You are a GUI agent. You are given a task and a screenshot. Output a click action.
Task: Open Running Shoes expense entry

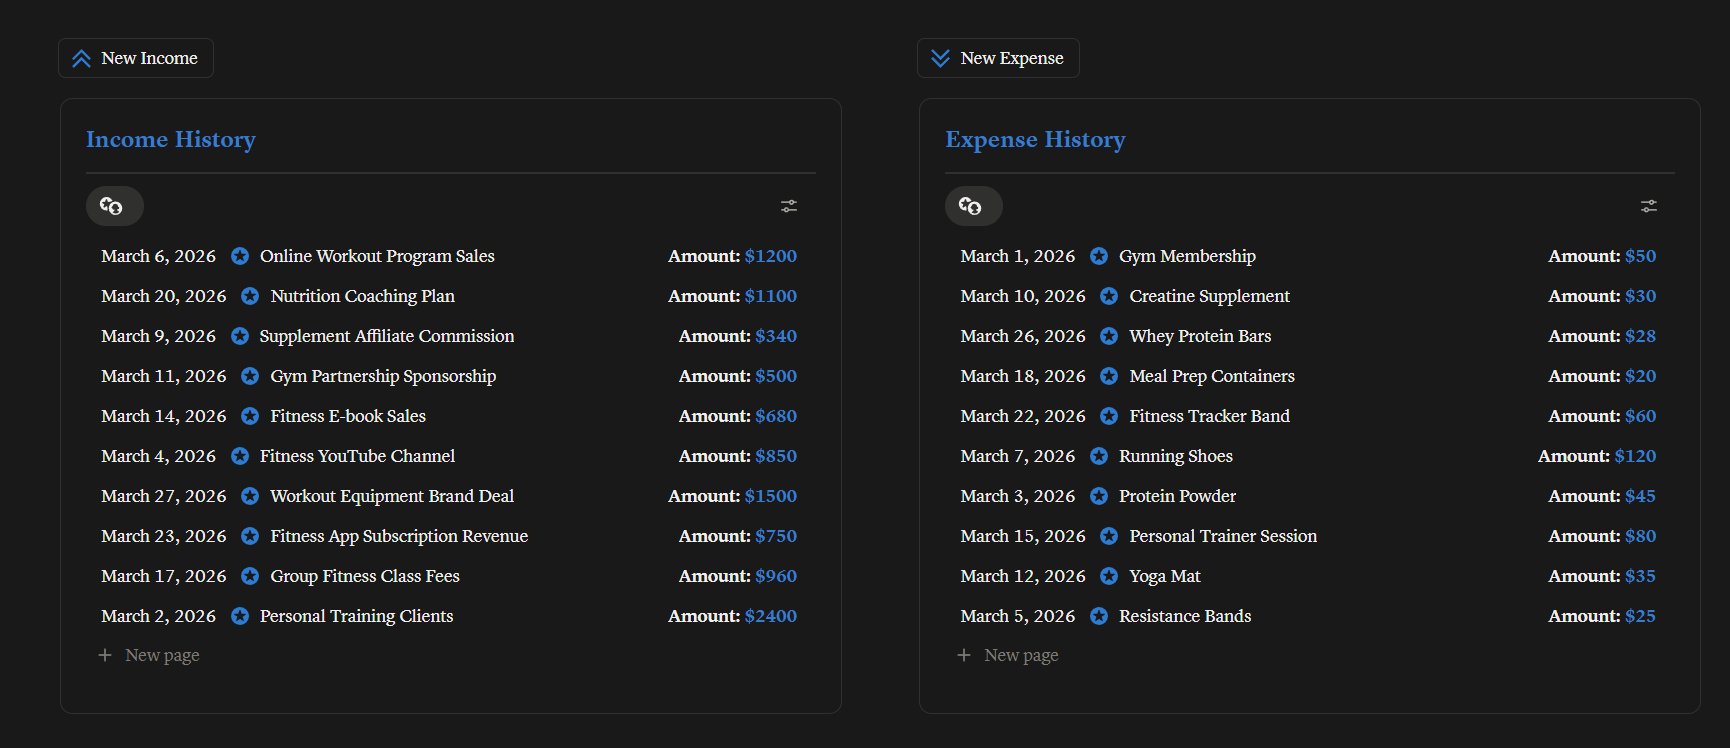tap(1176, 456)
